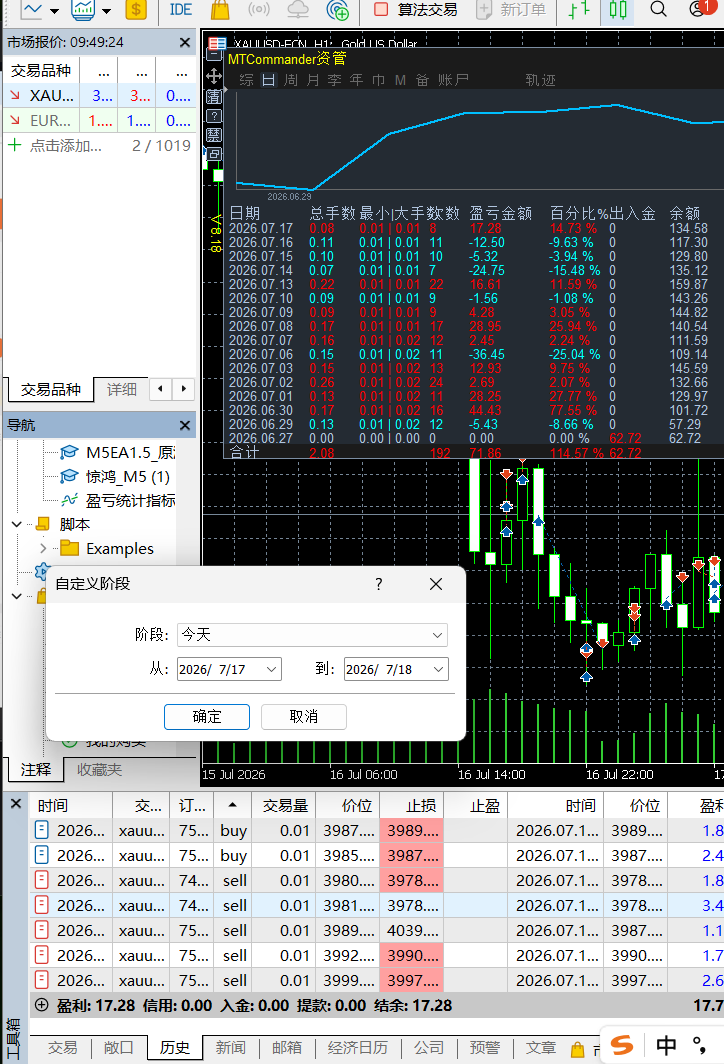
Task: Open the cloud VPS hosting icon
Action: coord(297,10)
